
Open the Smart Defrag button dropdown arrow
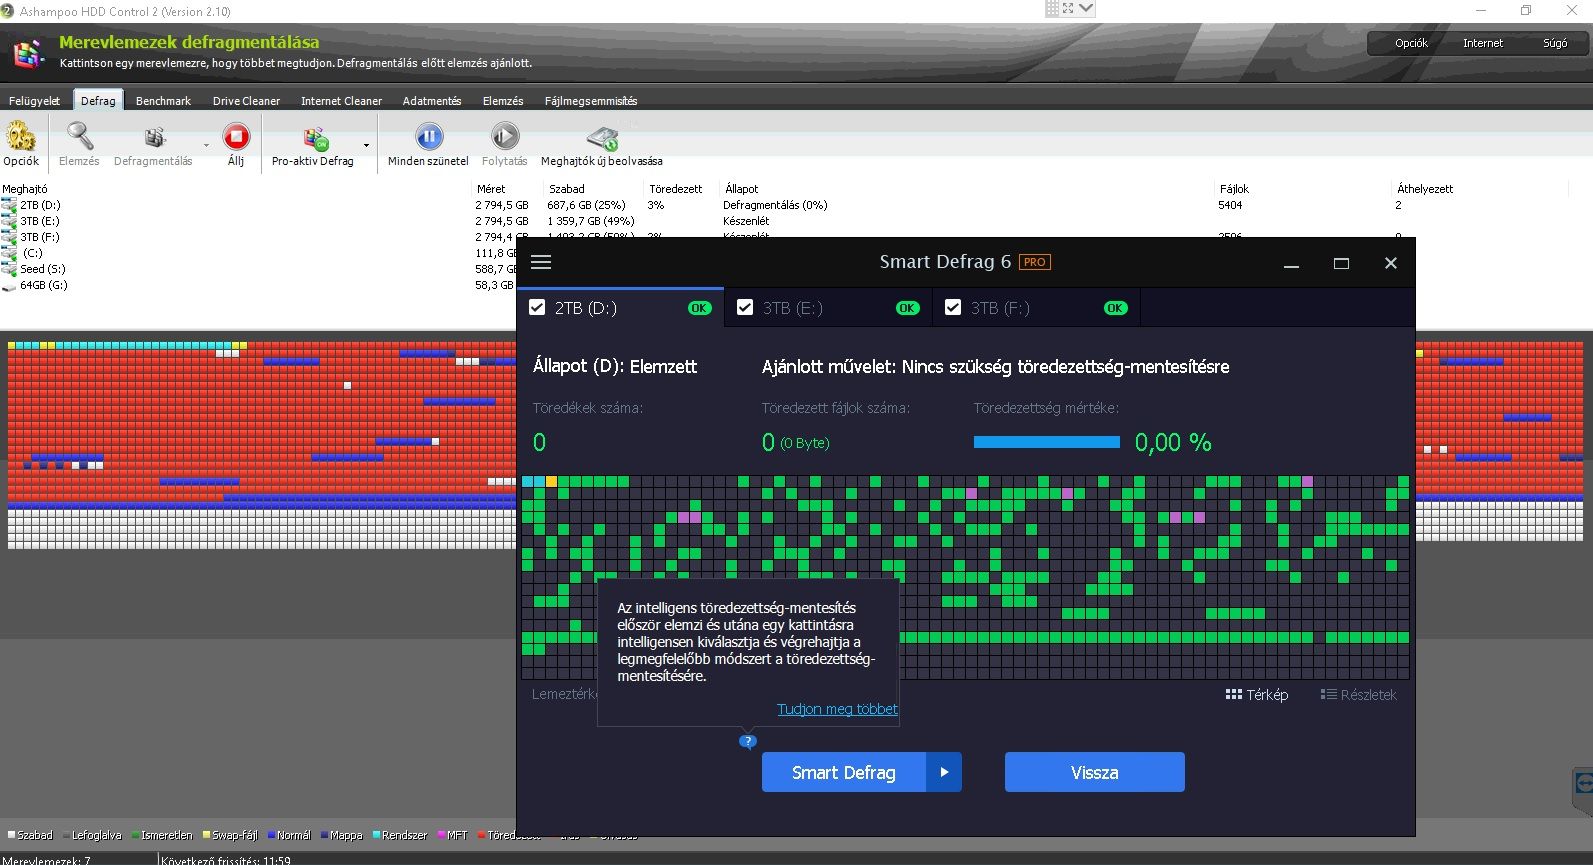[944, 772]
